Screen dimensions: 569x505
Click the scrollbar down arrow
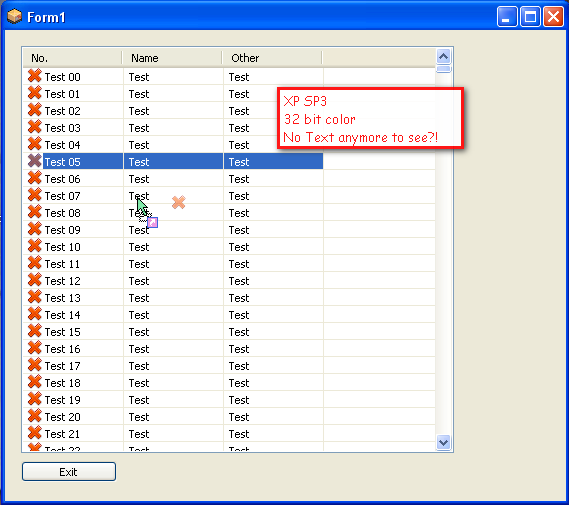click(443, 443)
